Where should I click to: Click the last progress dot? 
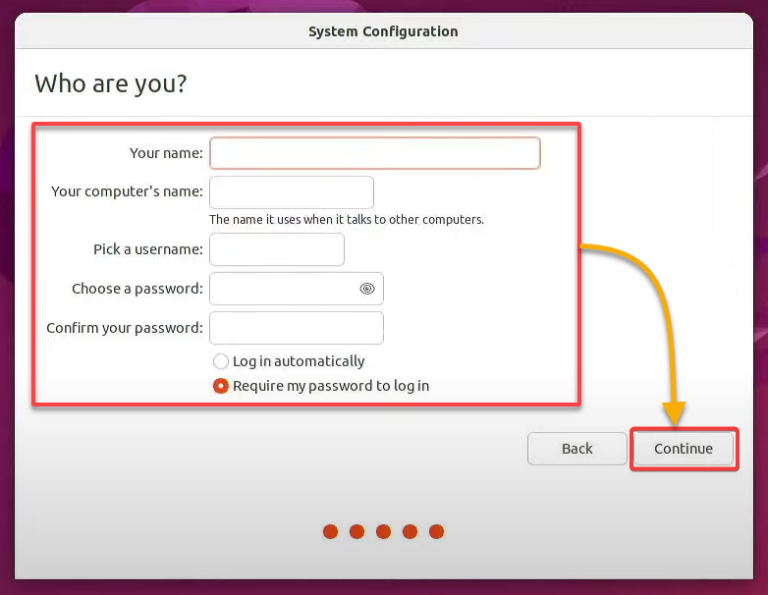(436, 532)
